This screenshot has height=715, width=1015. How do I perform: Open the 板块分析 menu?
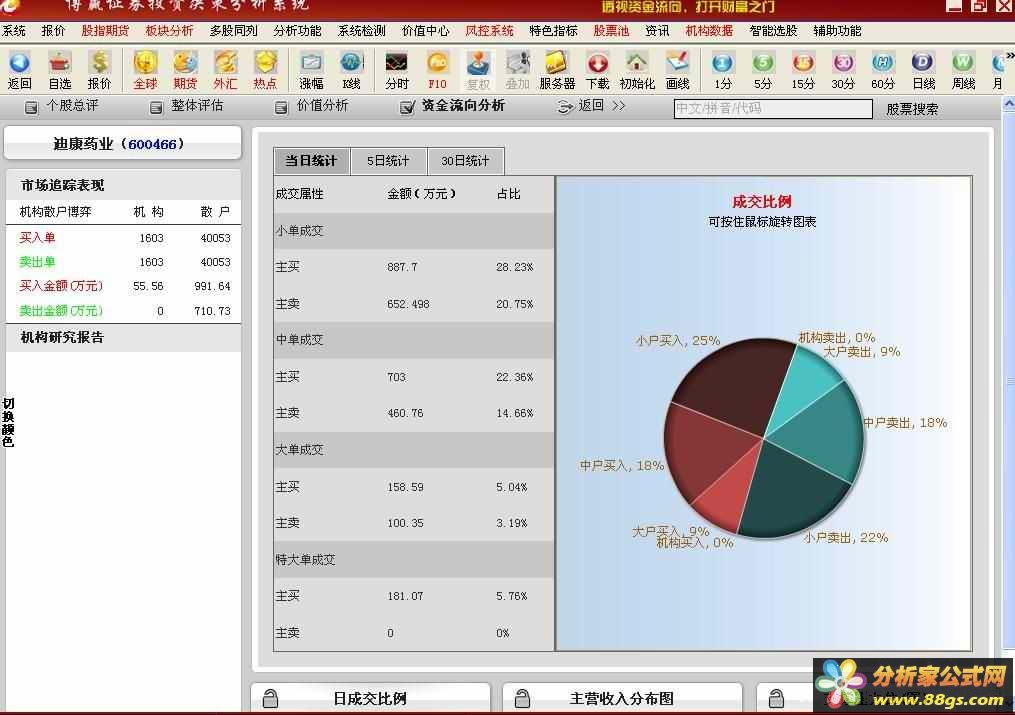[x=169, y=30]
